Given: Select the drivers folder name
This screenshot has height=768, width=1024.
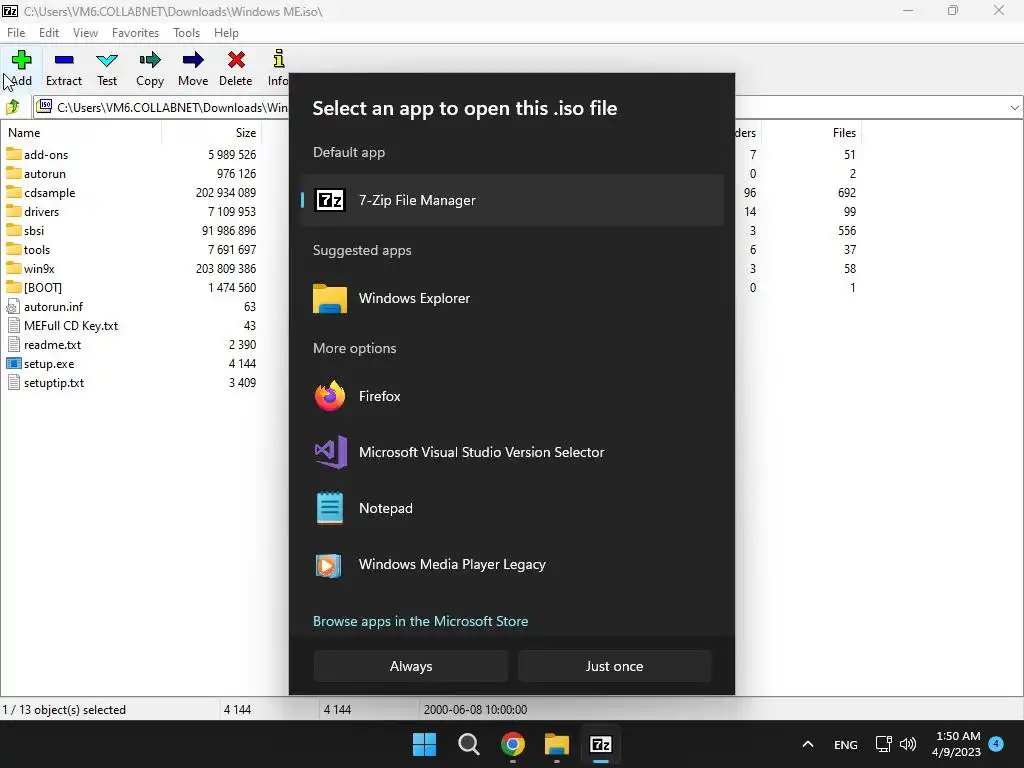Looking at the screenshot, I should (x=42, y=212).
